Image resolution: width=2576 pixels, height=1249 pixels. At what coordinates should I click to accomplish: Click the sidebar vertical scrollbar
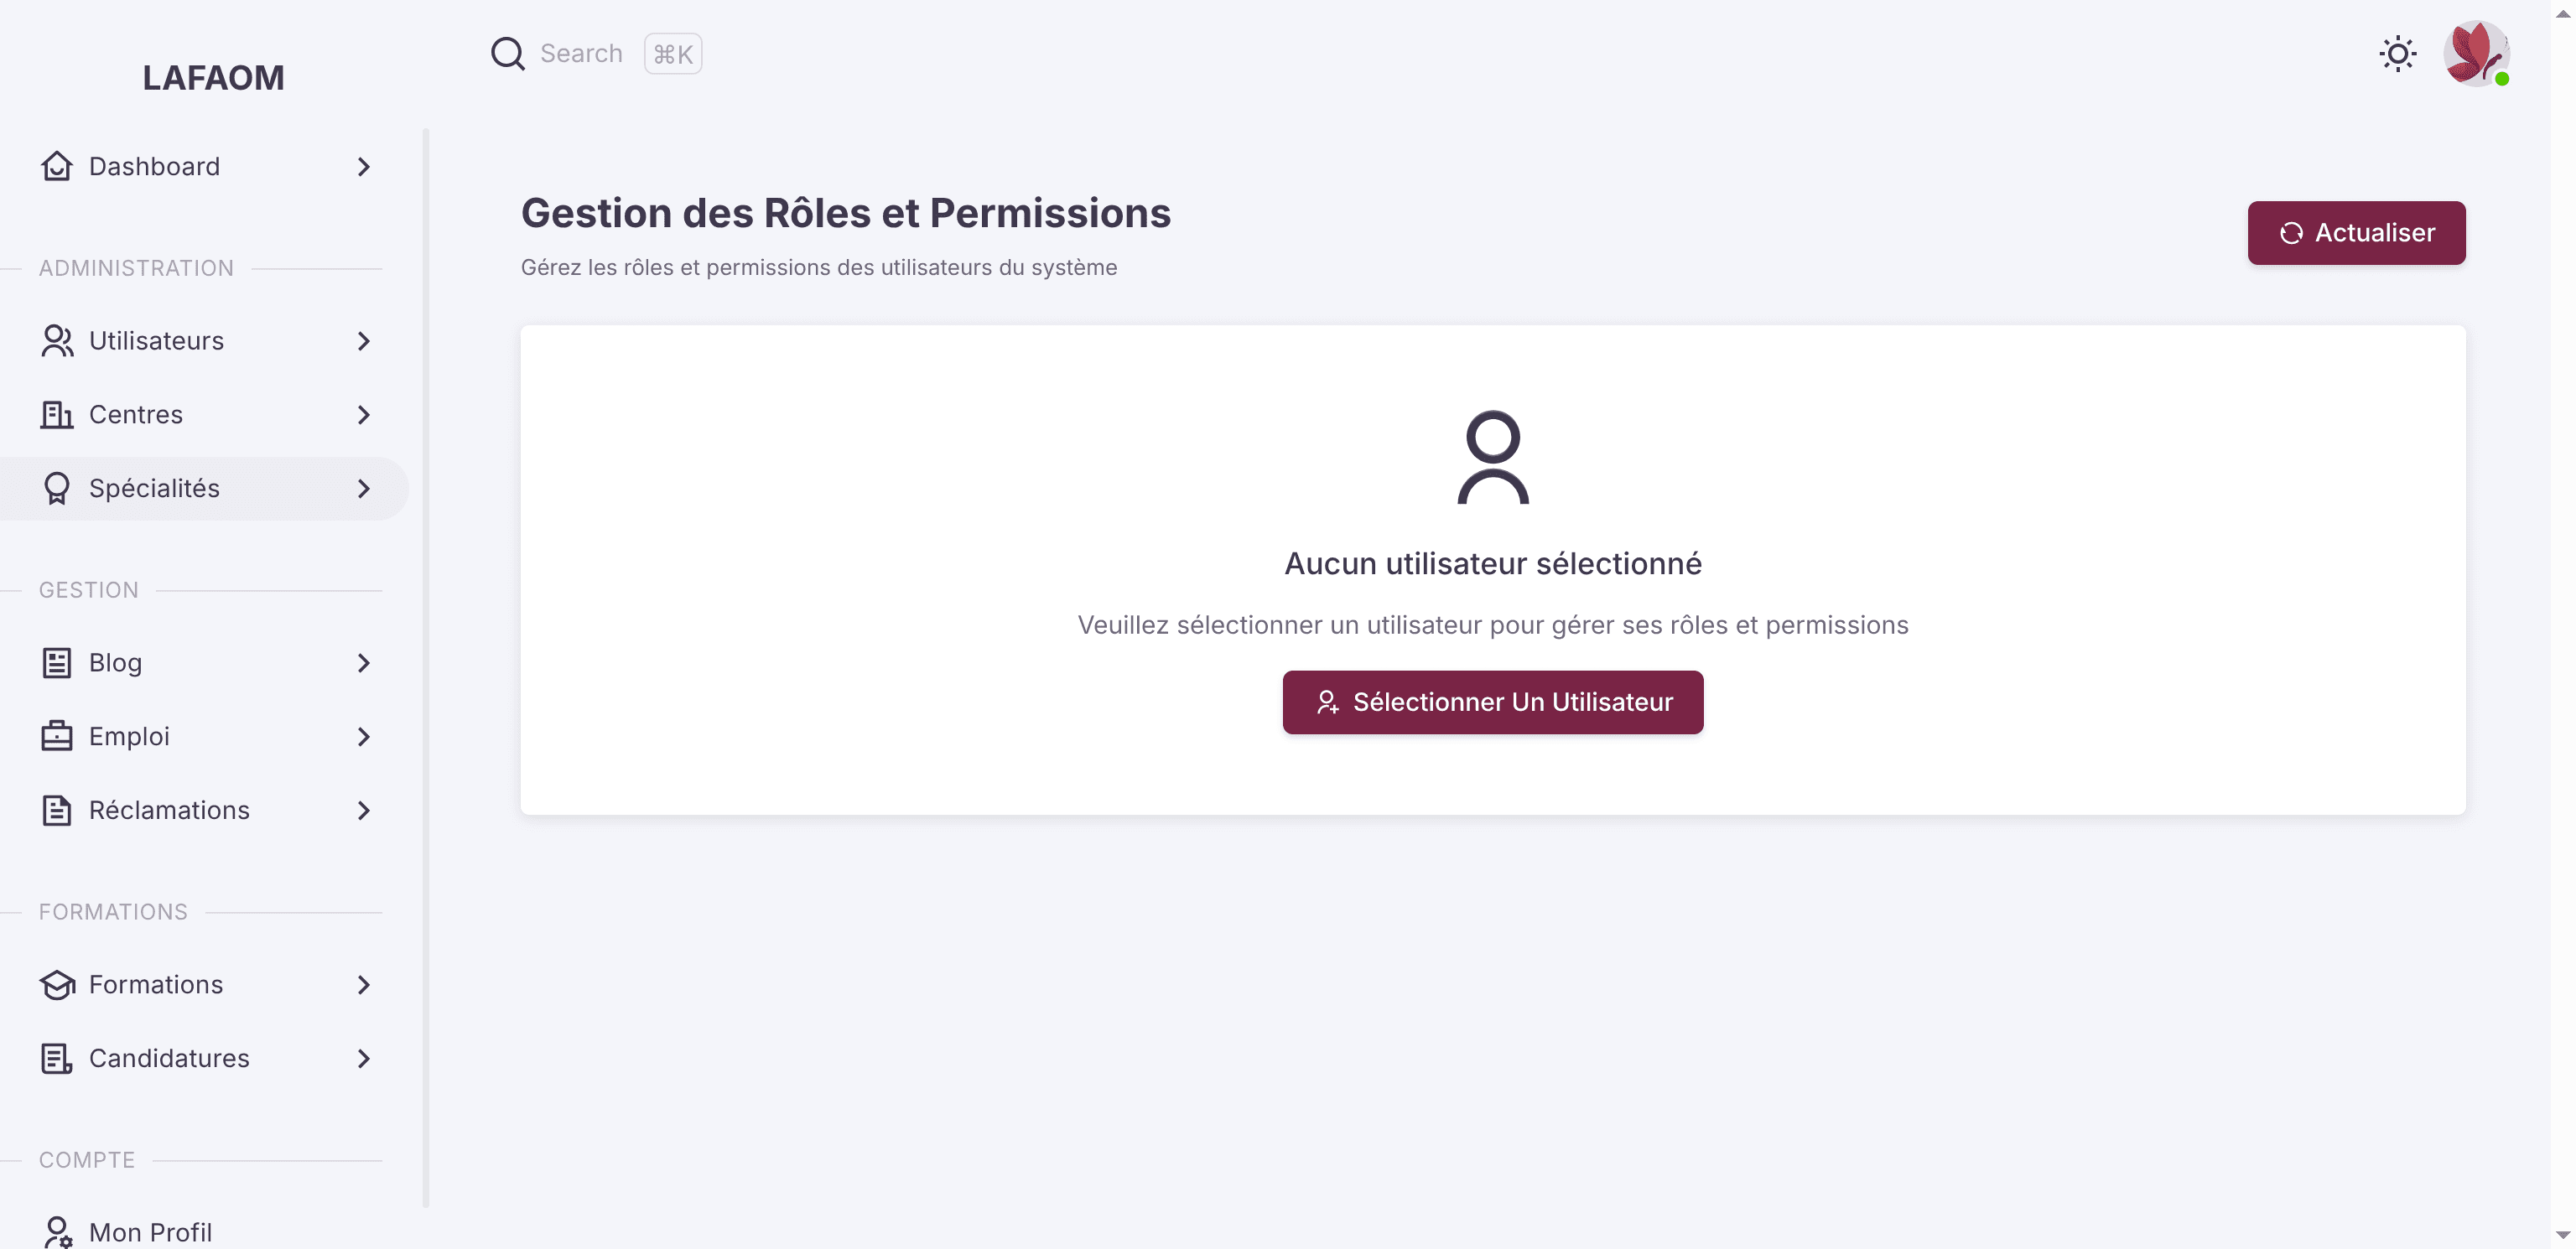426,667
